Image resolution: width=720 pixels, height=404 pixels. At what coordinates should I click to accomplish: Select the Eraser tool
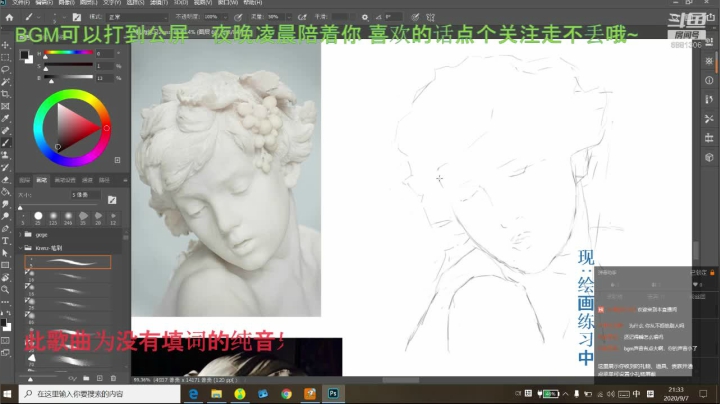coord(6,180)
